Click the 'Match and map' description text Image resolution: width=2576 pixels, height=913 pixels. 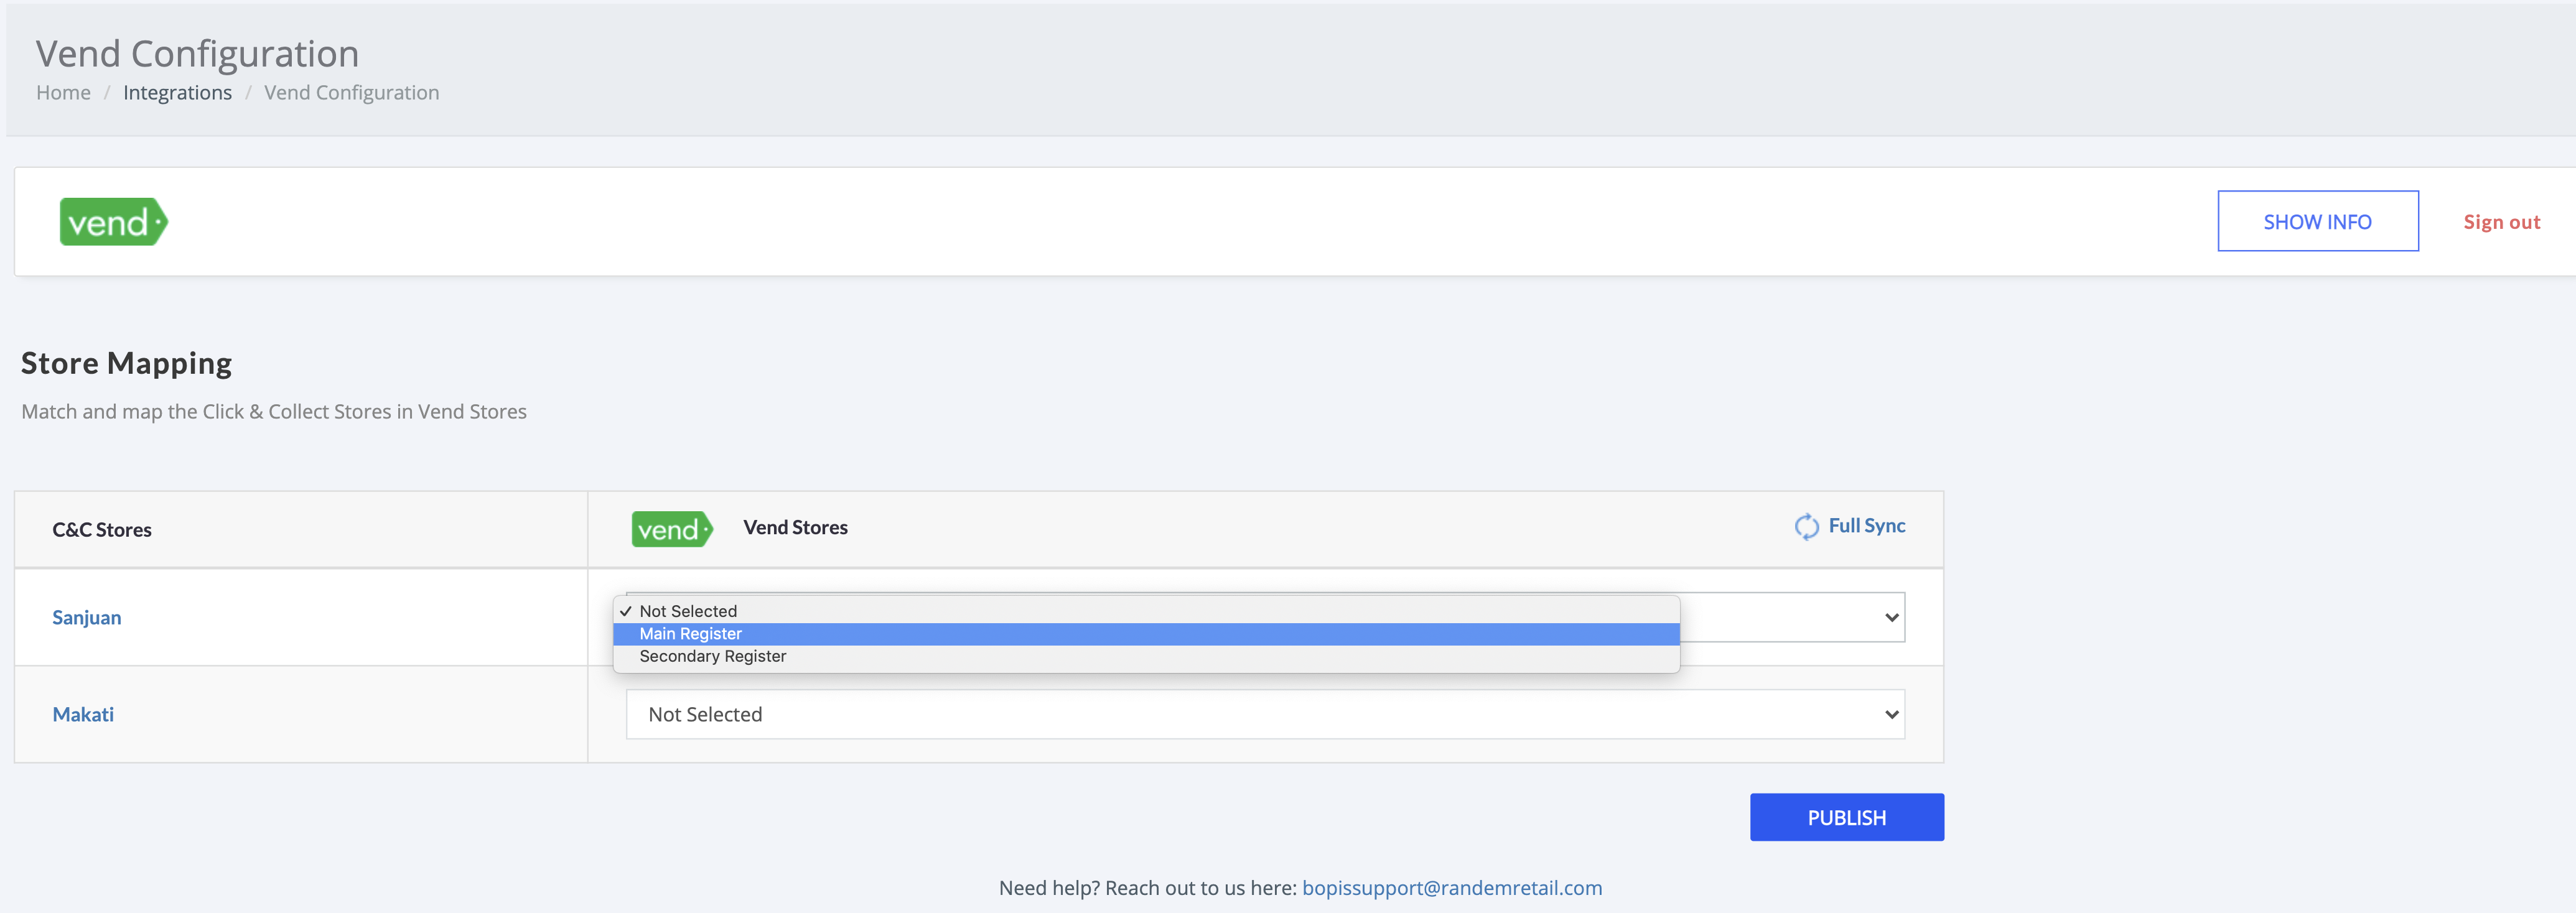(274, 411)
